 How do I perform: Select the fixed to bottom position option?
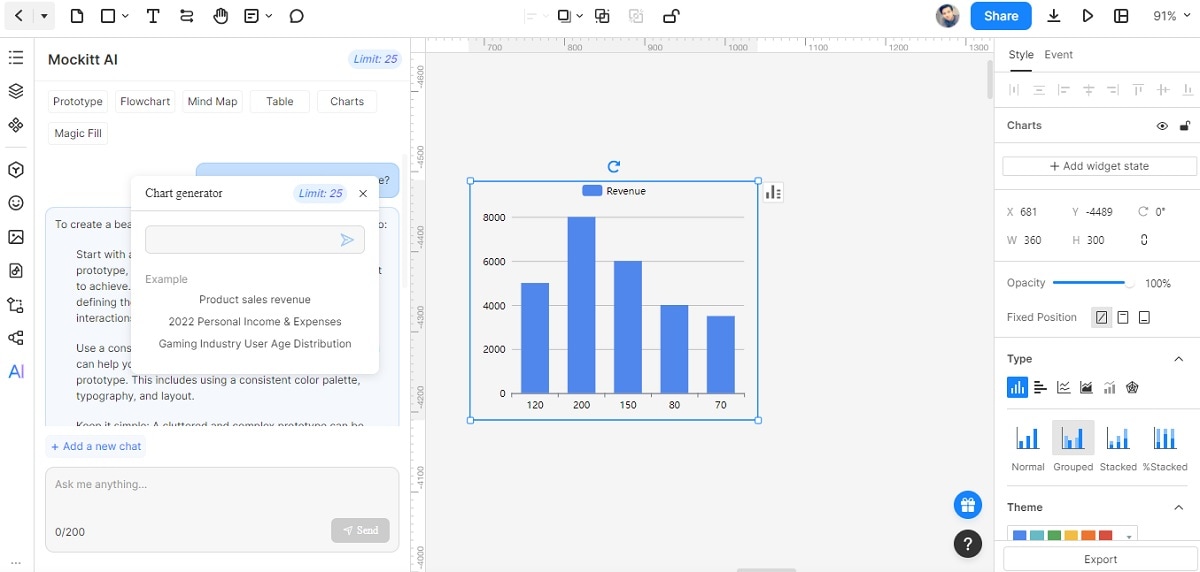coord(1144,317)
